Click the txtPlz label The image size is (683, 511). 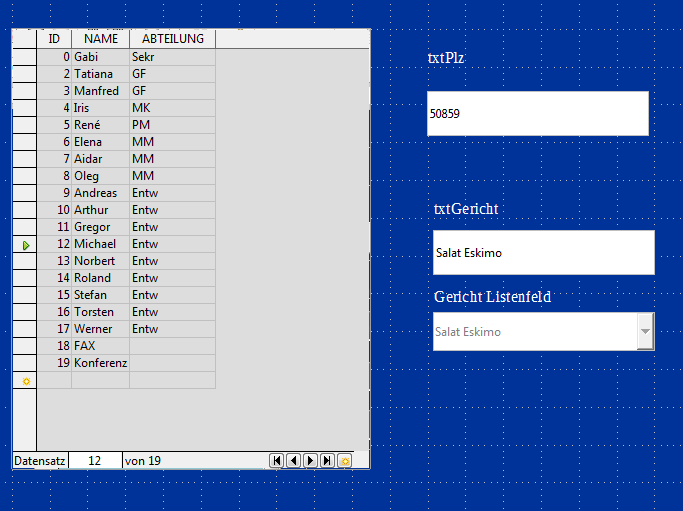[x=446, y=58]
